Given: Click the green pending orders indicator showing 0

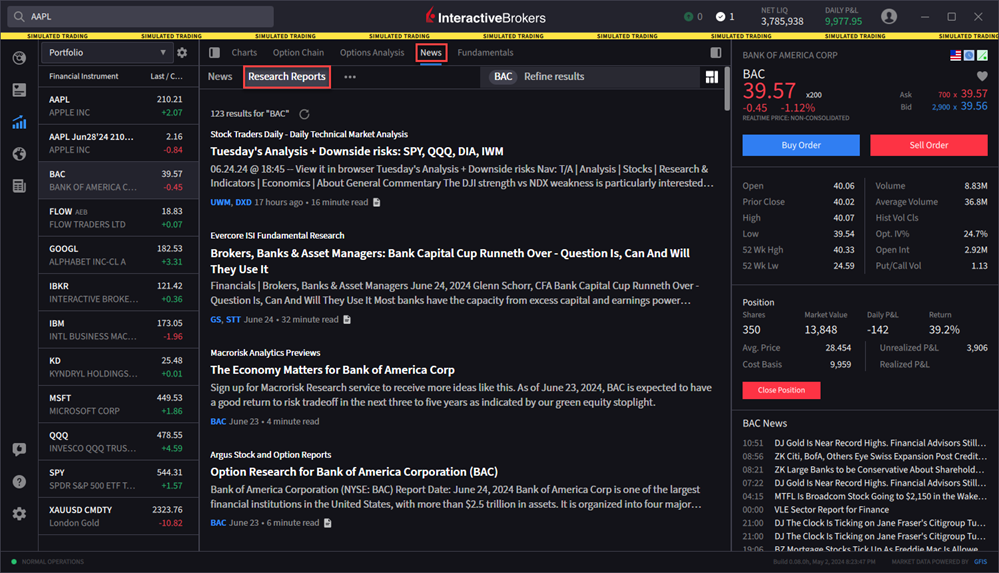Looking at the screenshot, I should click(693, 17).
